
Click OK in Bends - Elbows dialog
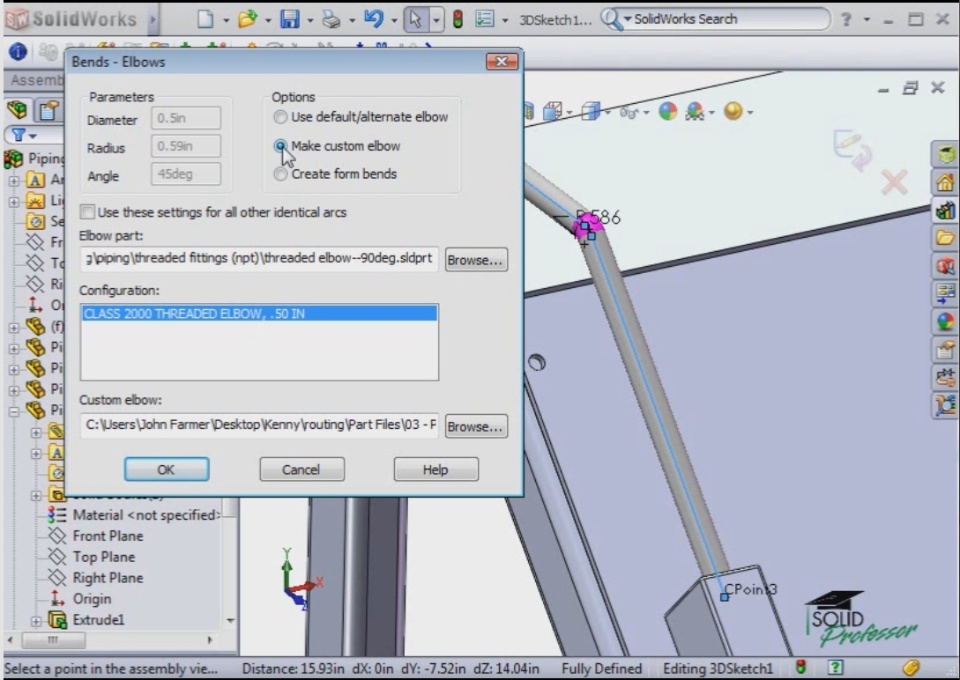[167, 469]
